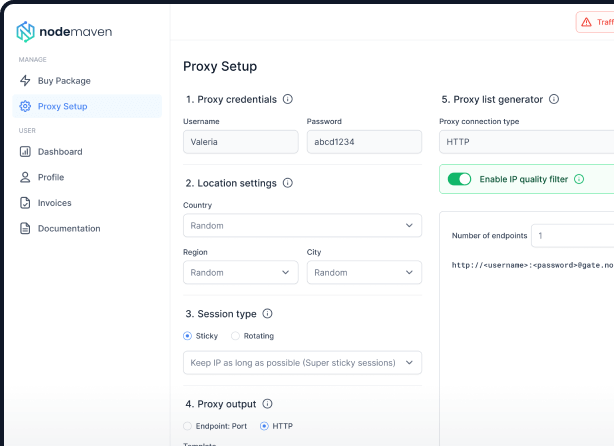The image size is (614, 446).
Task: Click the info icon beside Location settings
Action: [x=287, y=183]
